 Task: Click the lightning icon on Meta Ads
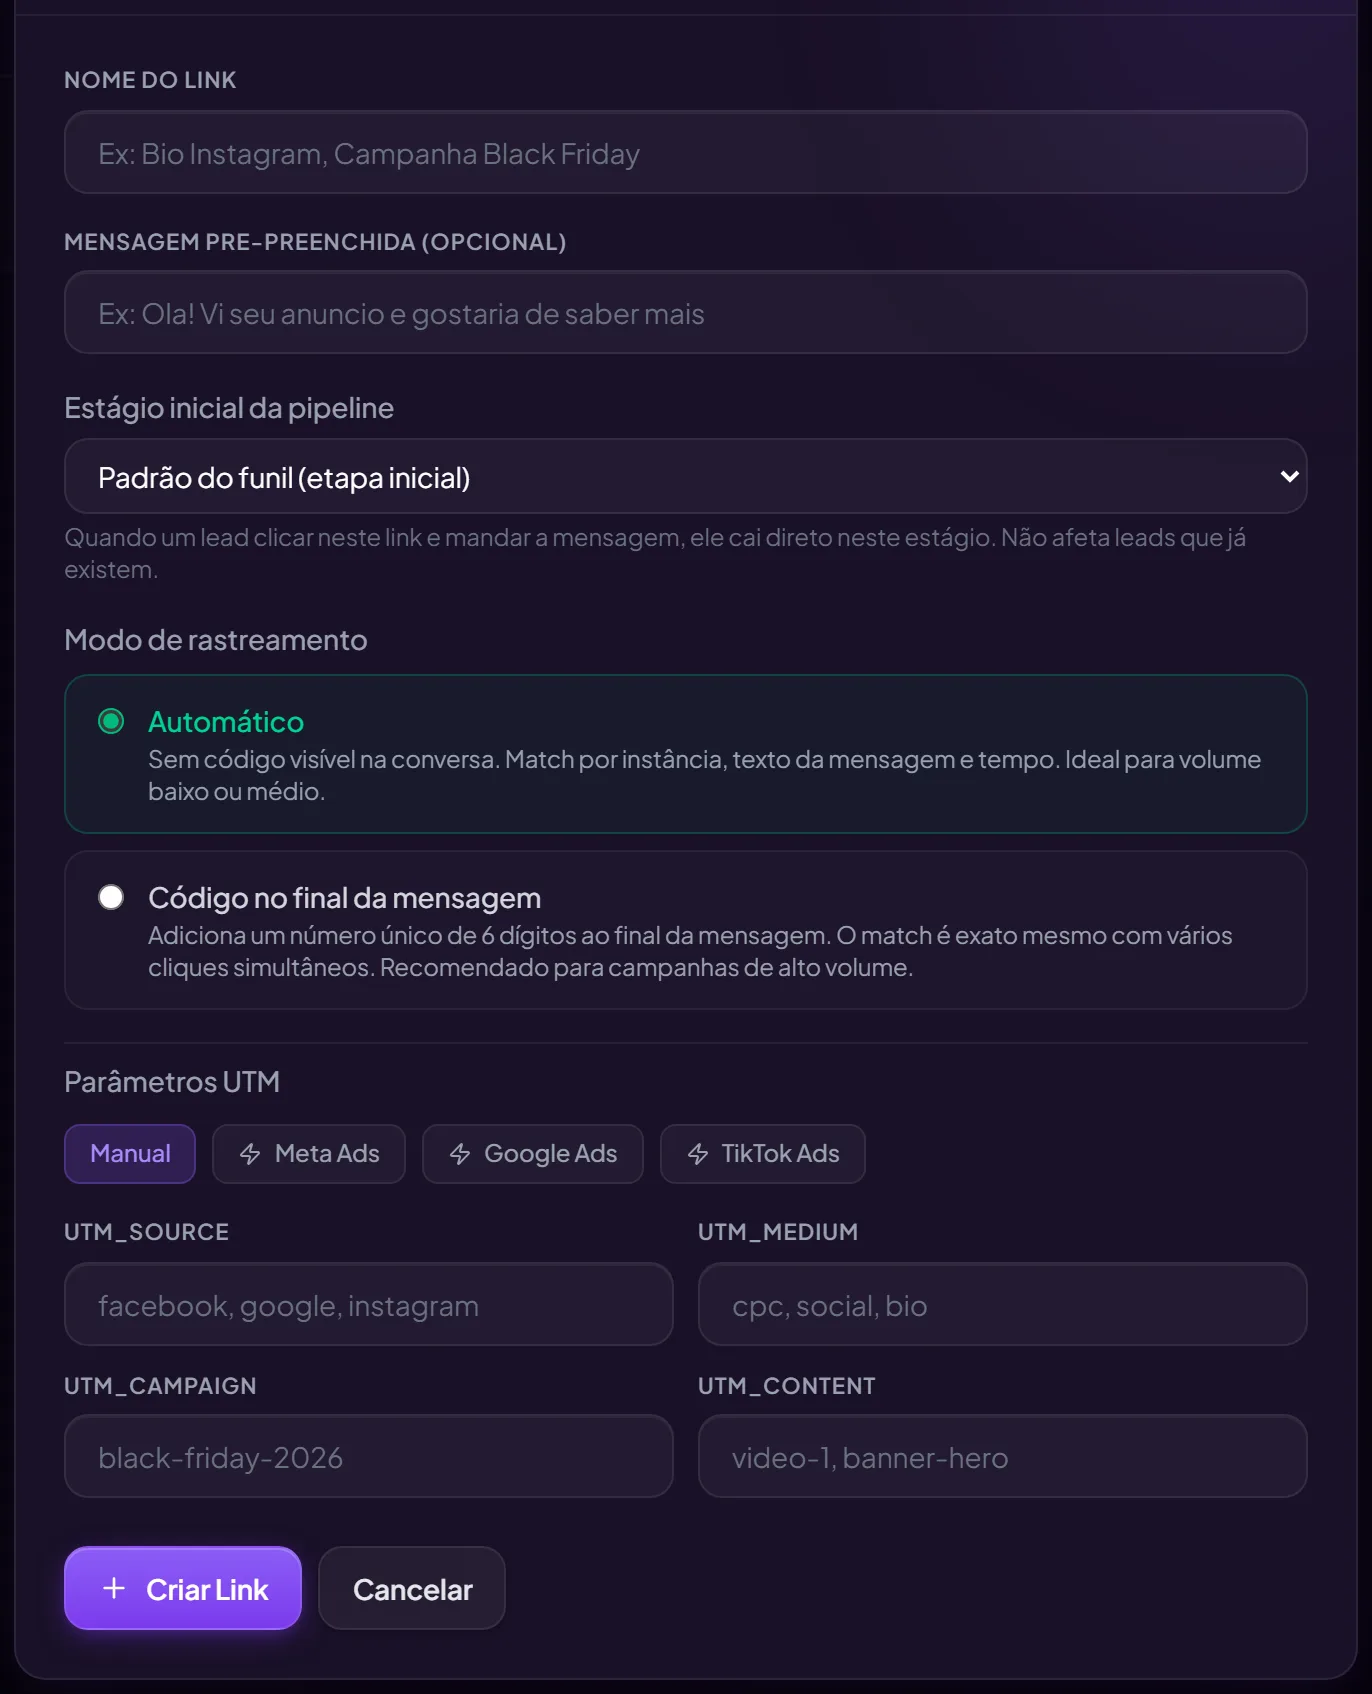(250, 1154)
